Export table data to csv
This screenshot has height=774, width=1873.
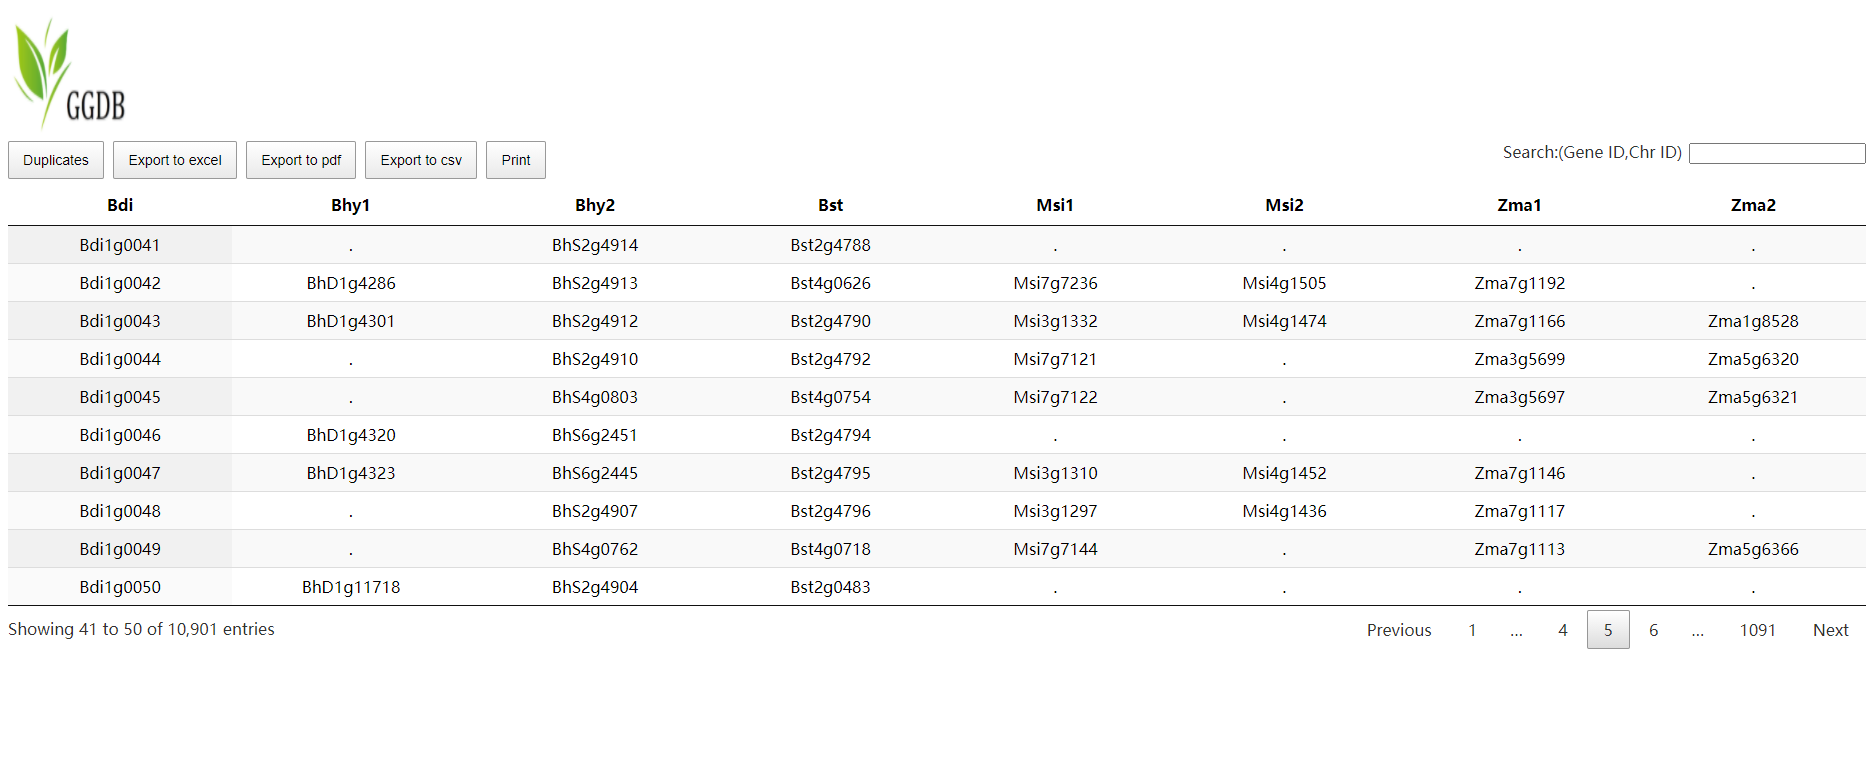[x=421, y=160]
